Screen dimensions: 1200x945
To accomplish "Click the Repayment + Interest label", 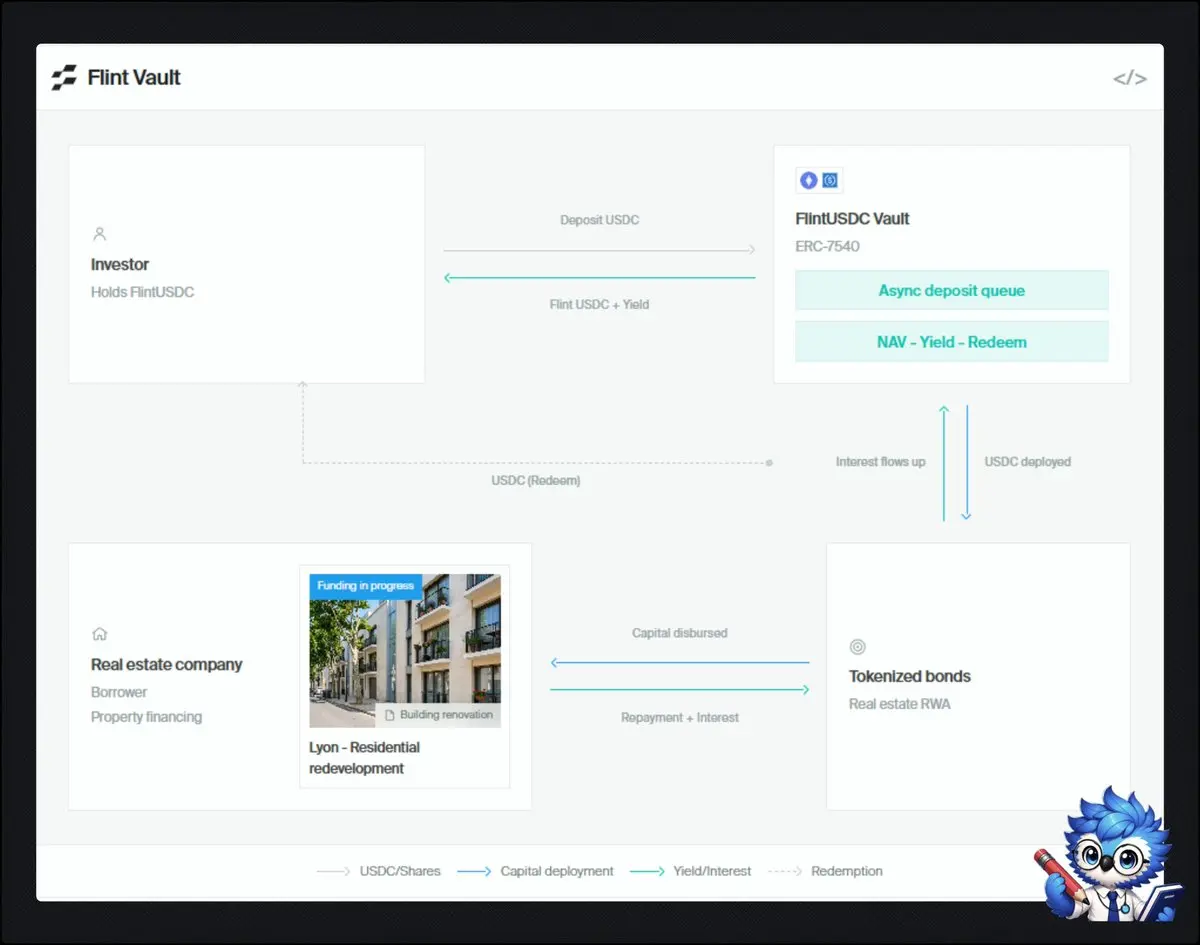I will pos(680,718).
